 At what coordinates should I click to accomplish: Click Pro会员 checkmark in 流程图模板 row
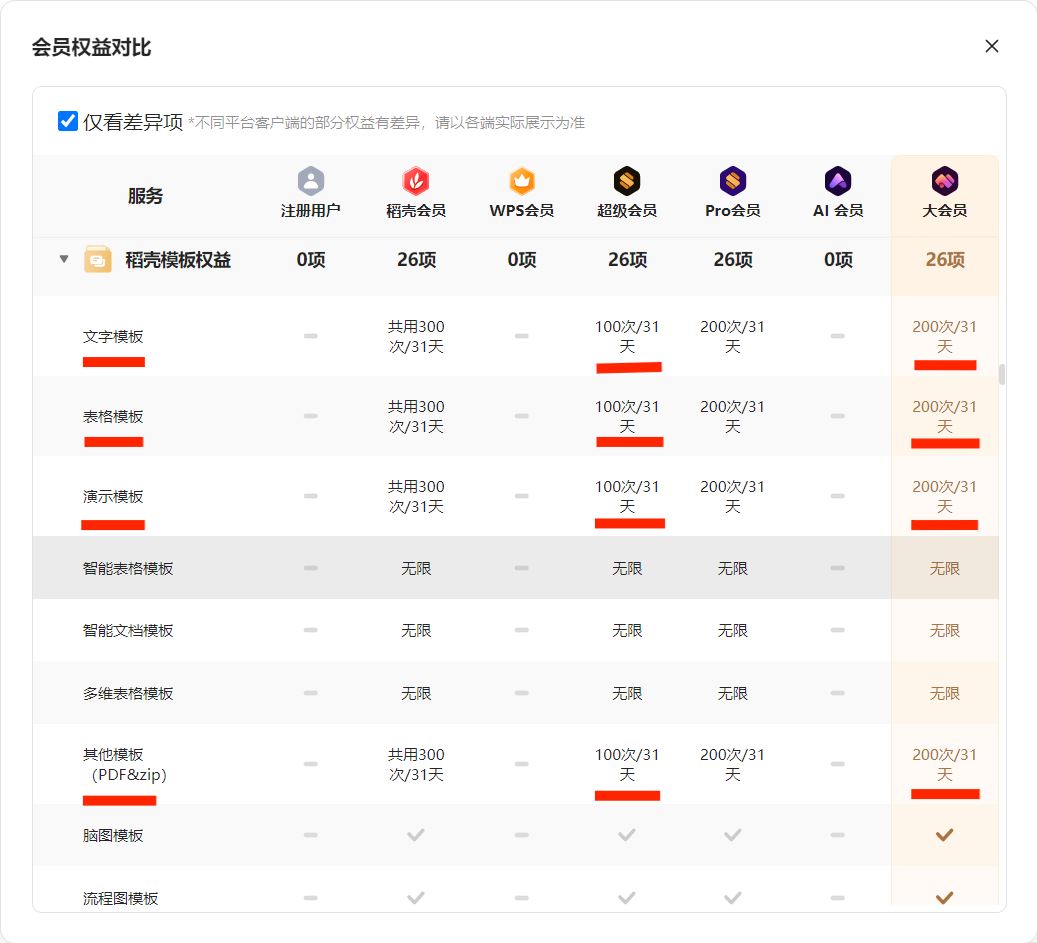click(x=733, y=898)
